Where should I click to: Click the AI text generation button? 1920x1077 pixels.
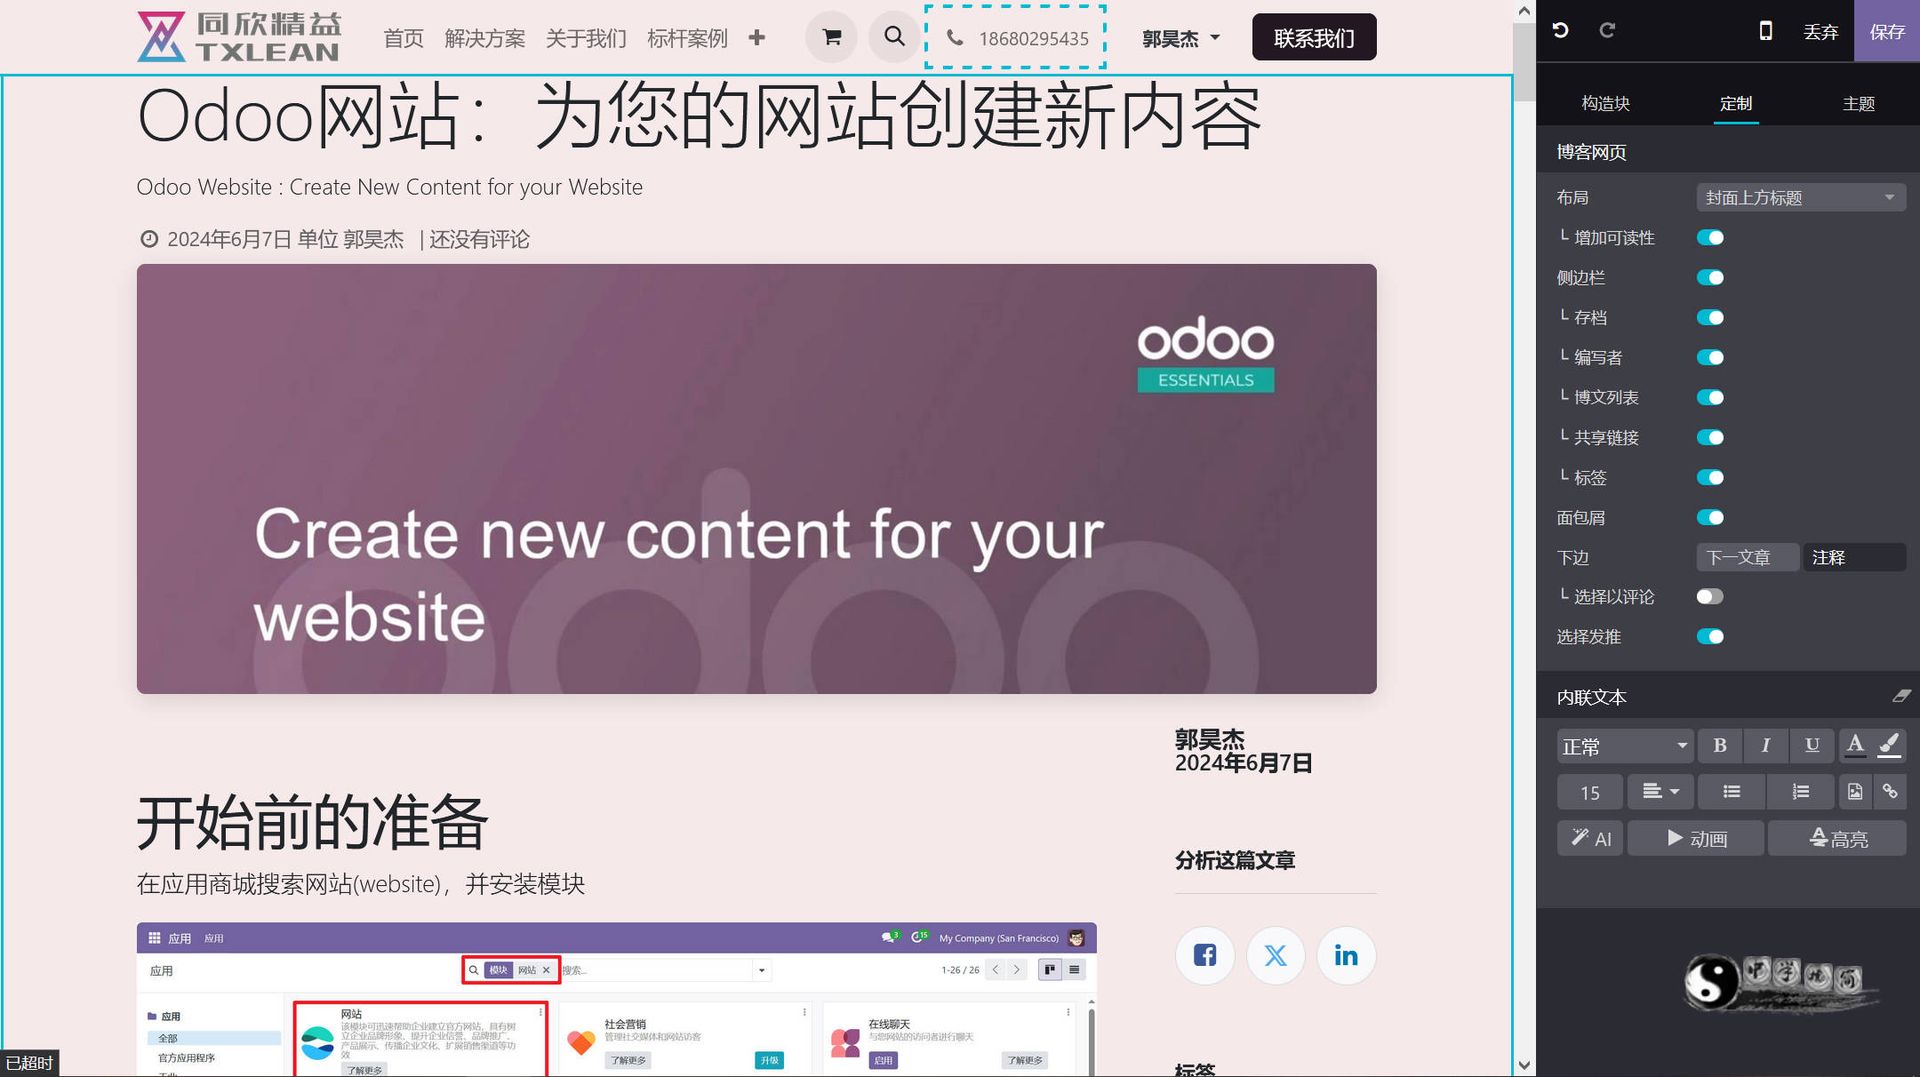click(x=1590, y=838)
